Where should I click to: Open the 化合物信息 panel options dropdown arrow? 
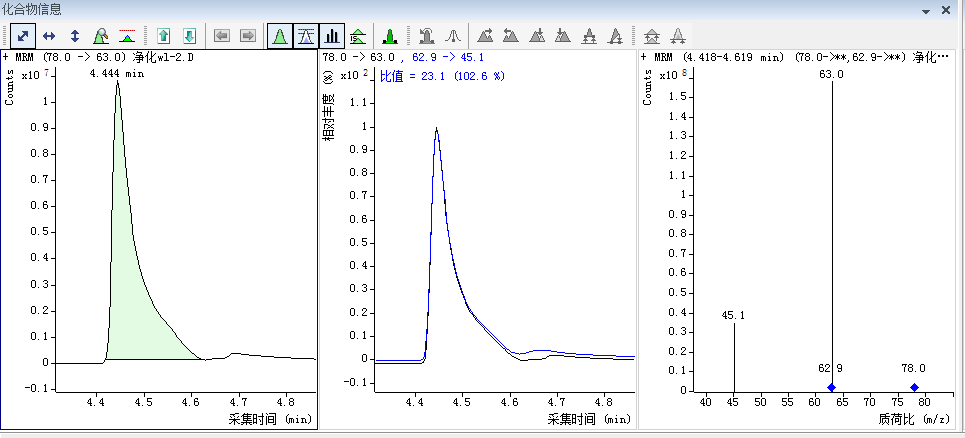coord(926,10)
